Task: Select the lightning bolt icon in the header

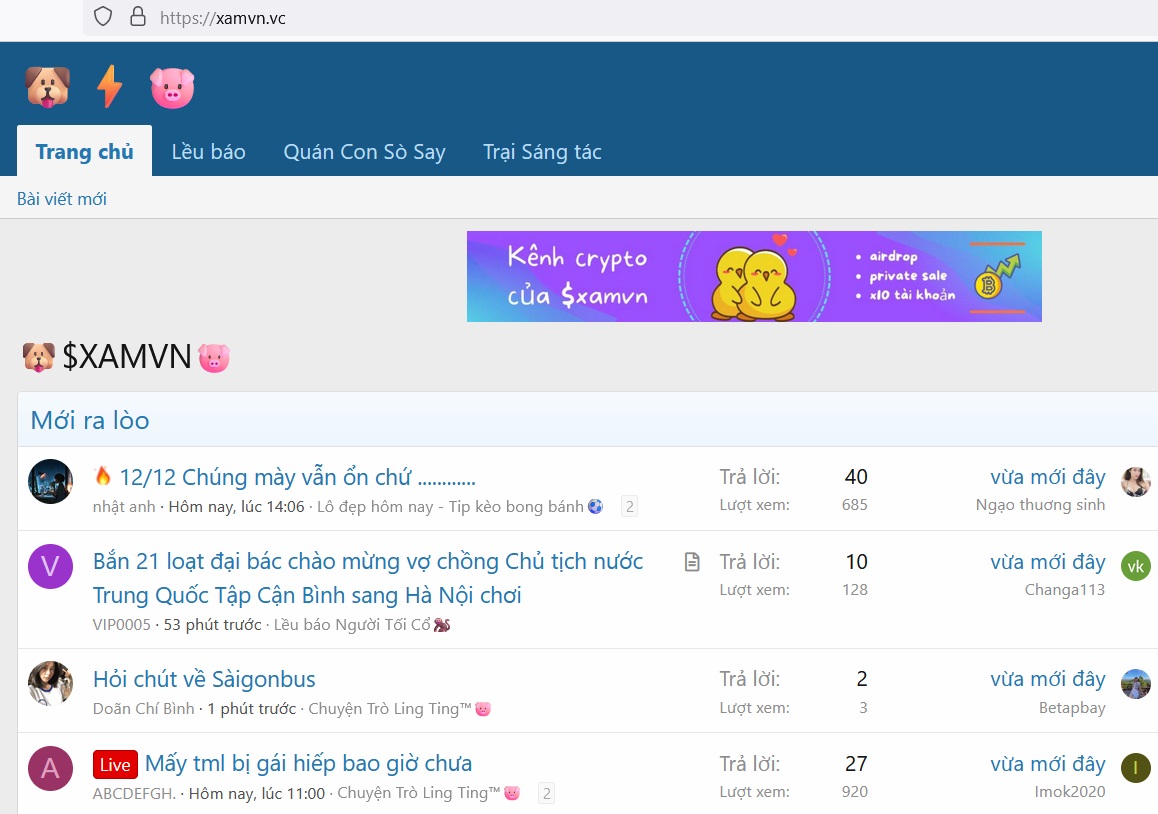Action: coord(110,87)
